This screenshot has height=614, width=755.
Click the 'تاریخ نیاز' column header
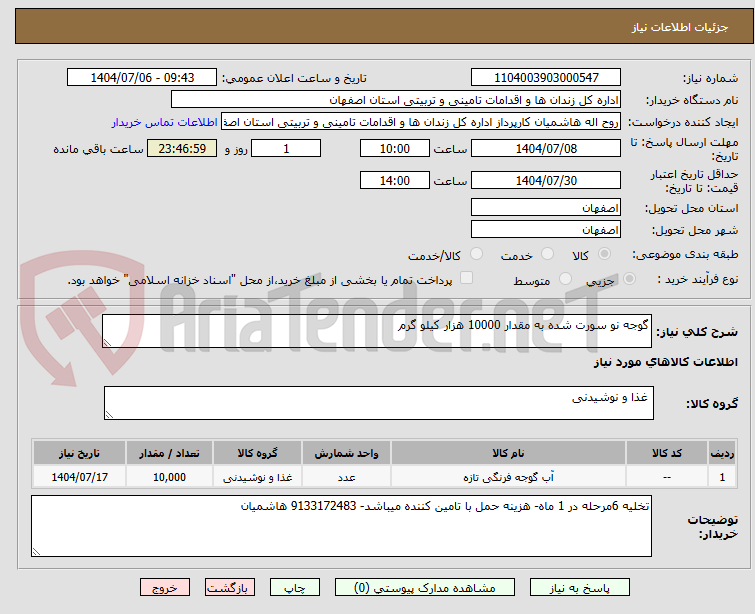pyautogui.click(x=79, y=453)
